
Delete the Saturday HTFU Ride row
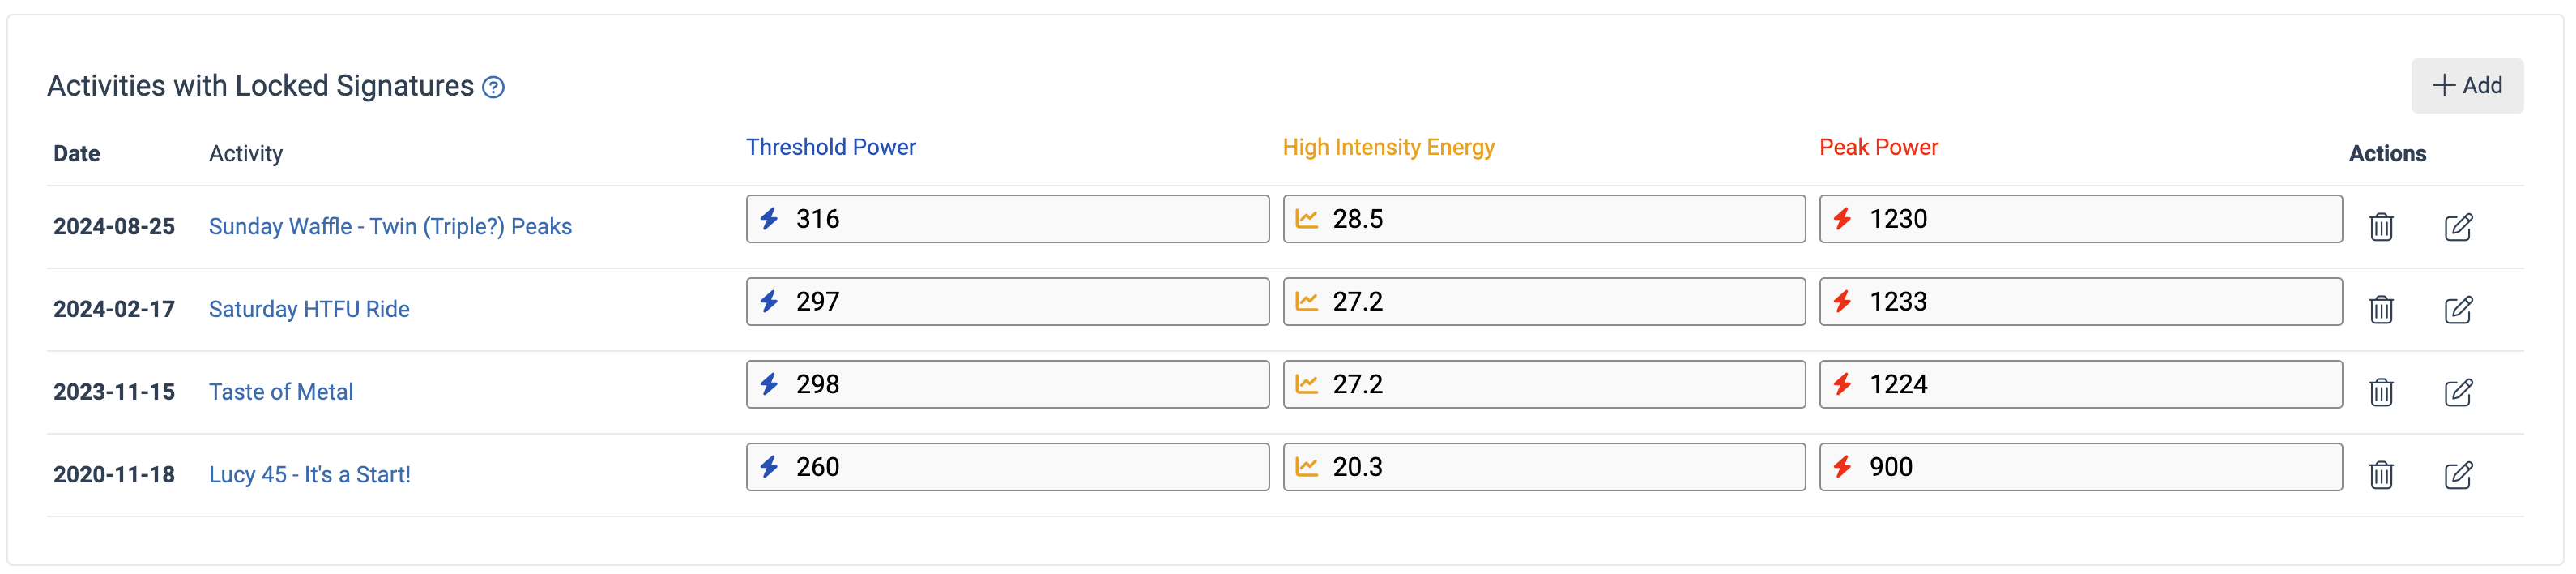[2381, 310]
